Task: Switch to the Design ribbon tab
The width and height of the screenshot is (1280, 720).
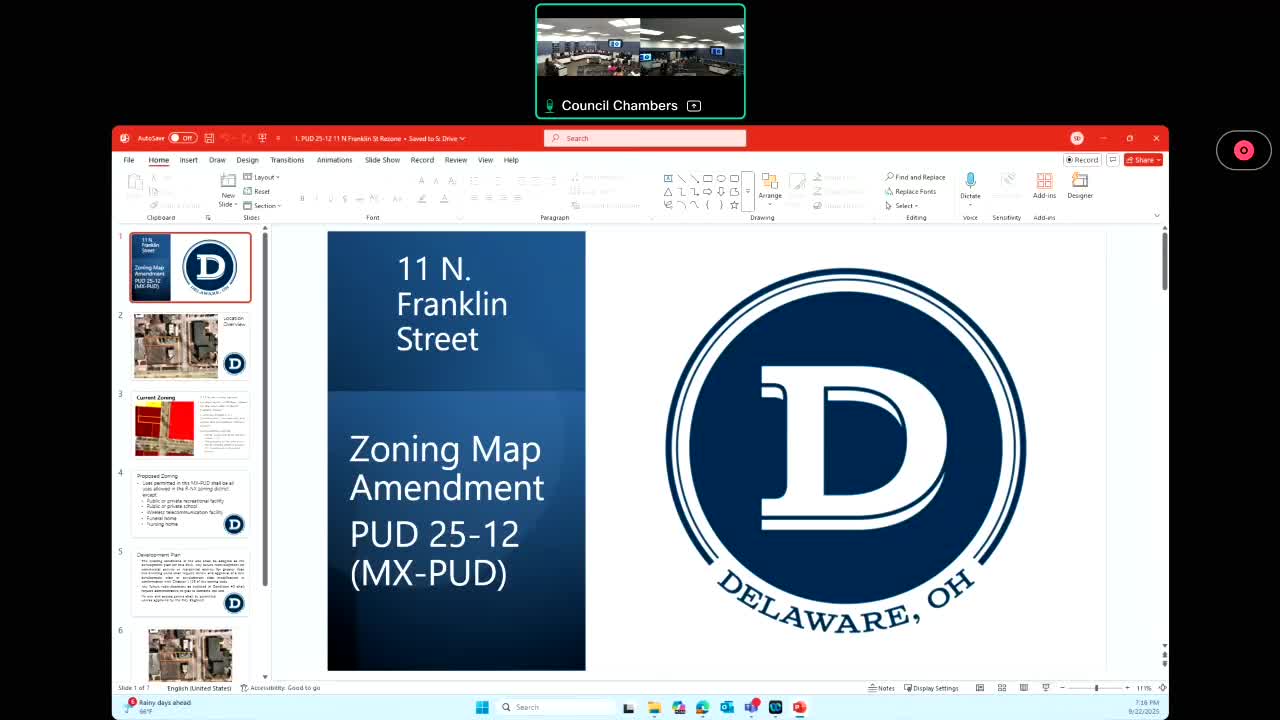Action: 247,160
